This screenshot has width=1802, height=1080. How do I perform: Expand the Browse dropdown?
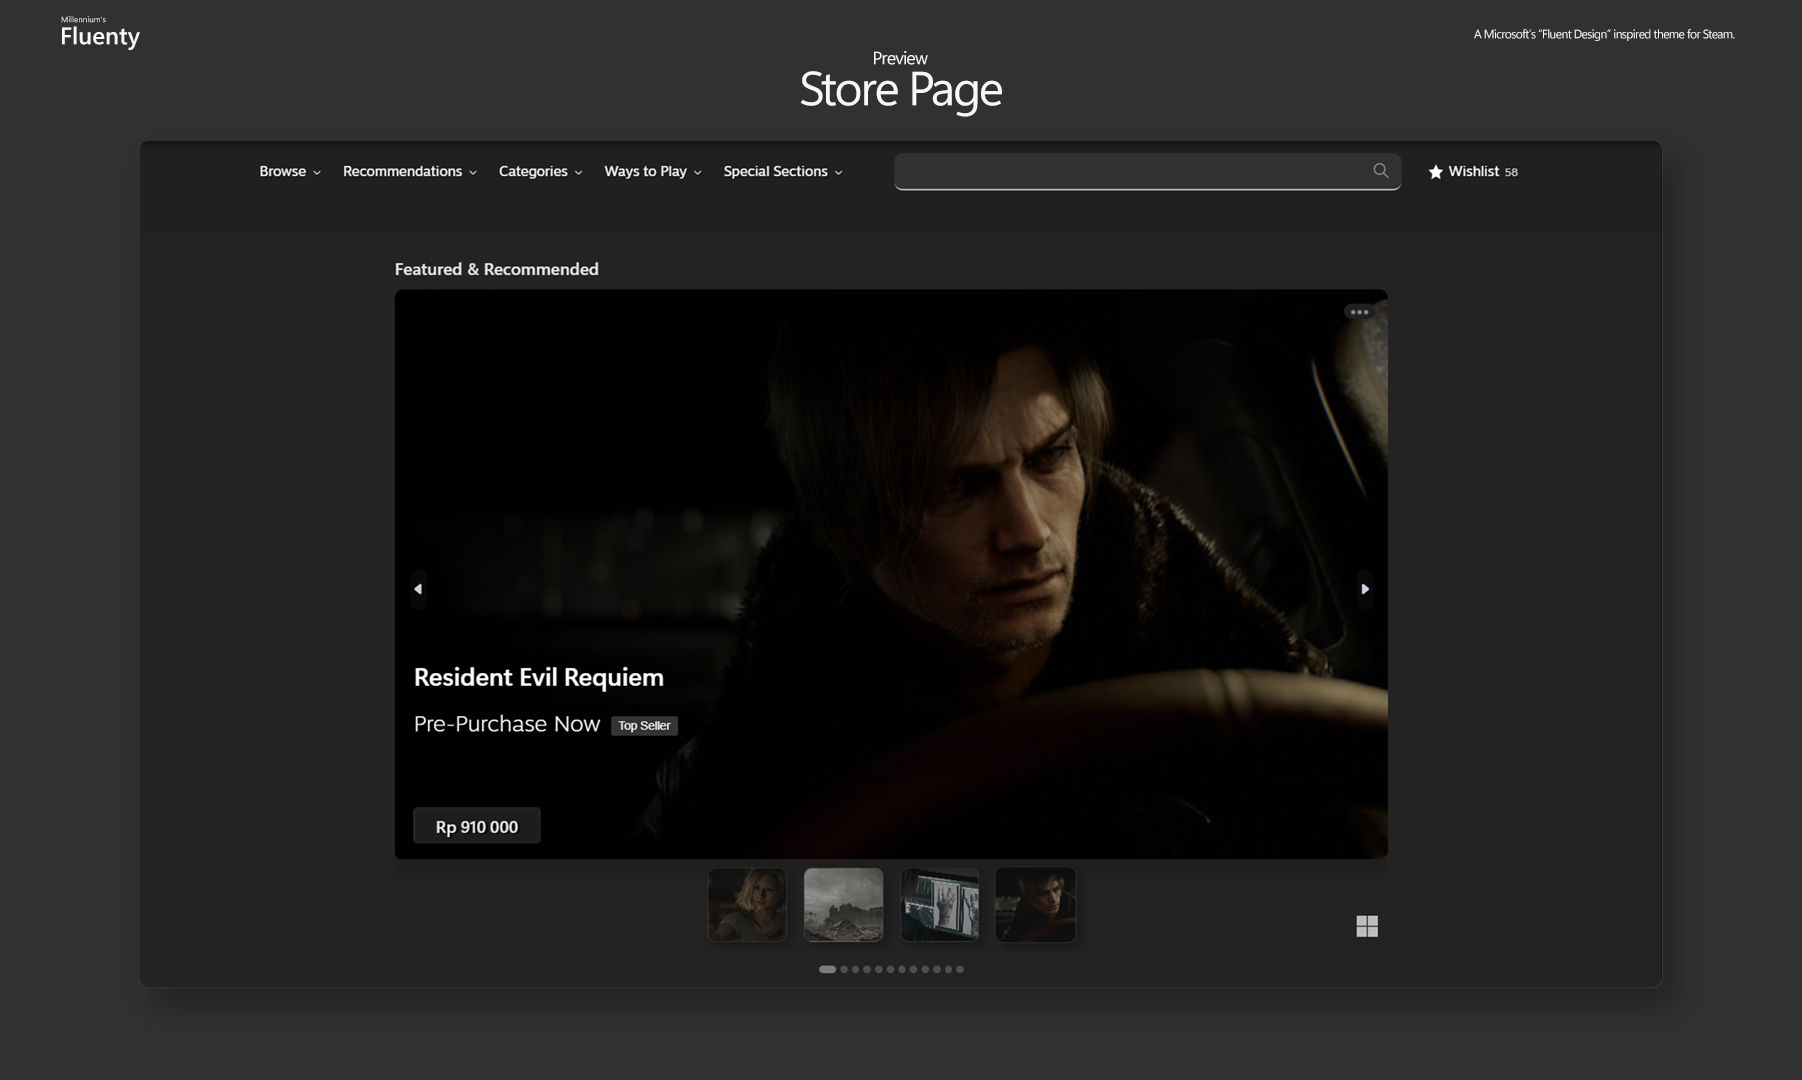click(290, 172)
